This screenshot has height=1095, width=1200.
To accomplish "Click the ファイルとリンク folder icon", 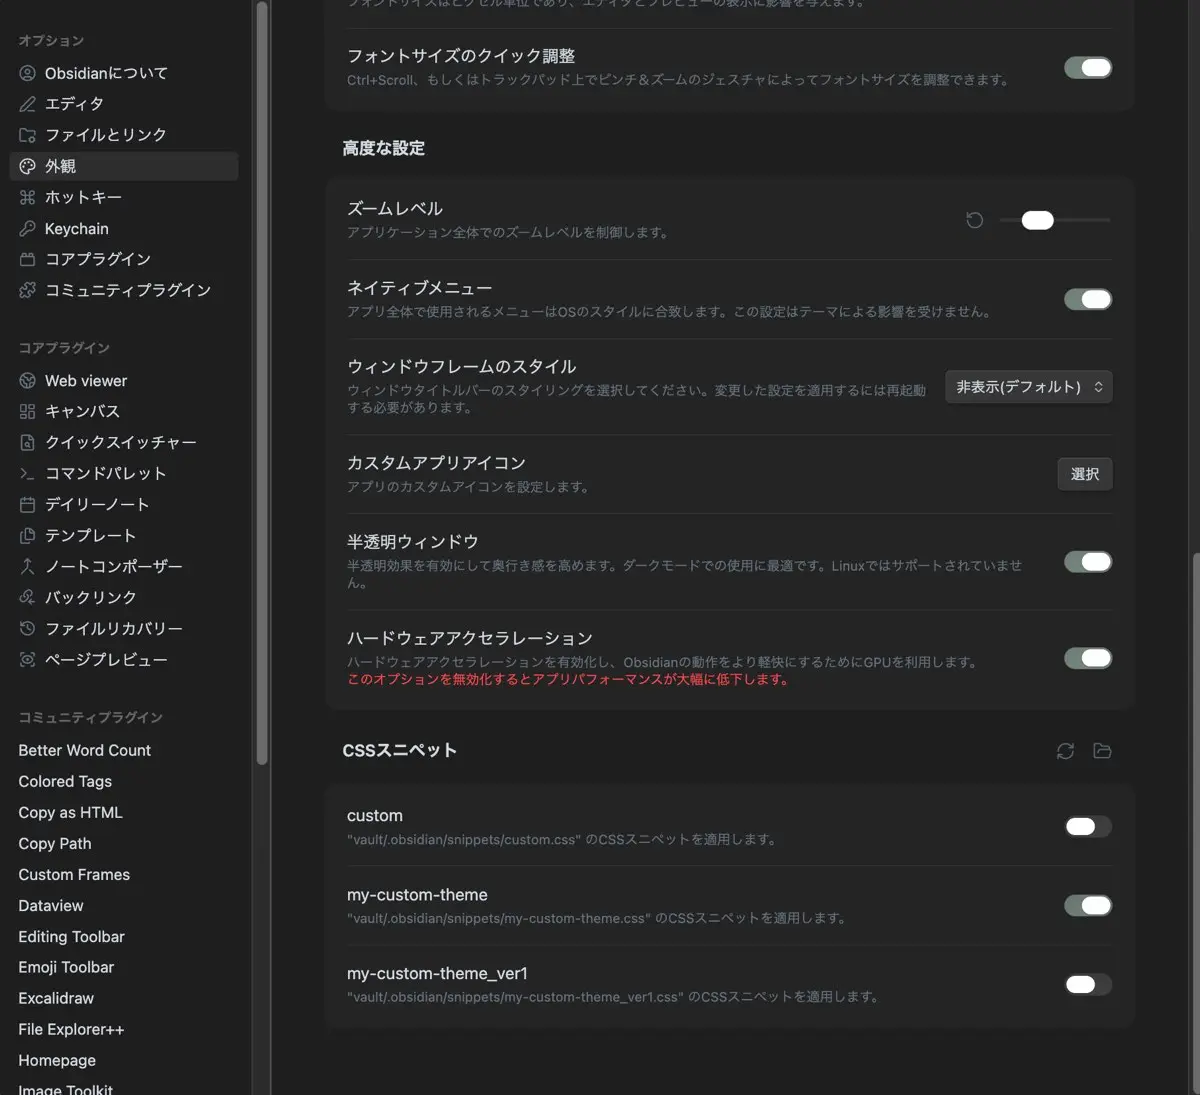I will (x=27, y=135).
